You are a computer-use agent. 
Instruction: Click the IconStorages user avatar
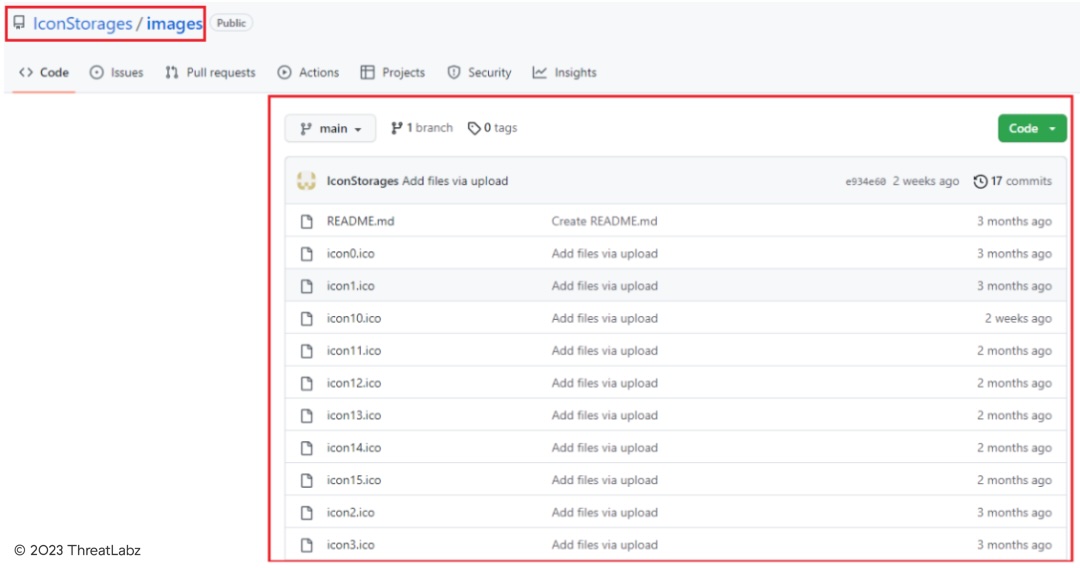click(x=307, y=181)
